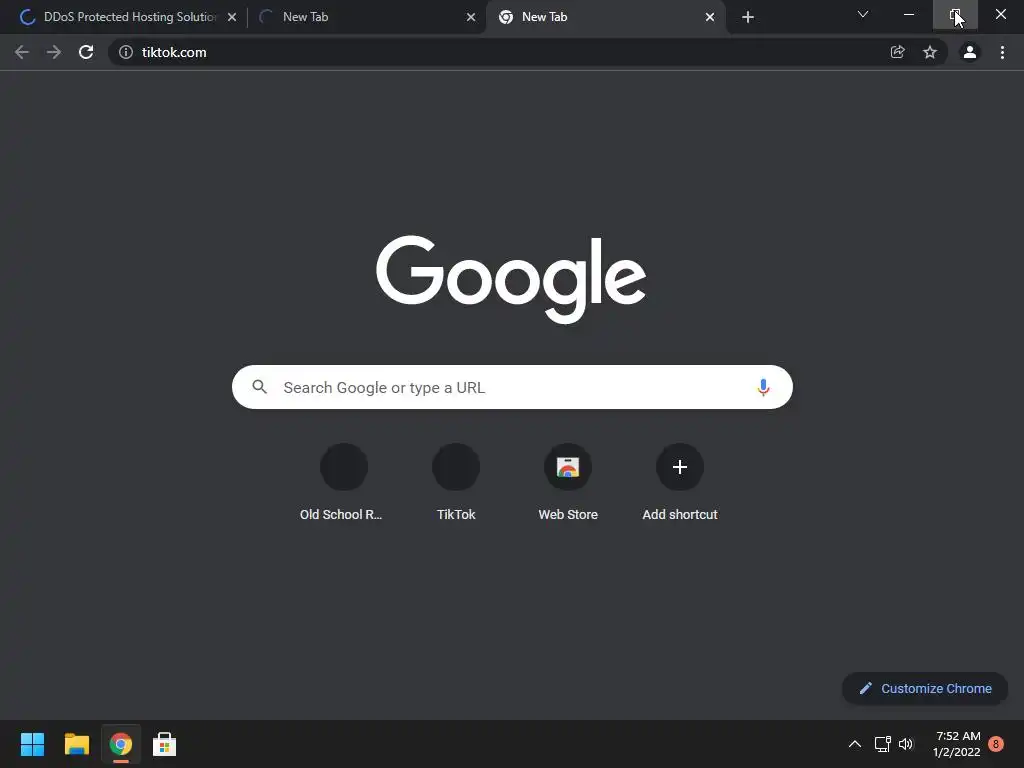This screenshot has height=768, width=1024.
Task: Expand the tab search chevron
Action: click(863, 14)
